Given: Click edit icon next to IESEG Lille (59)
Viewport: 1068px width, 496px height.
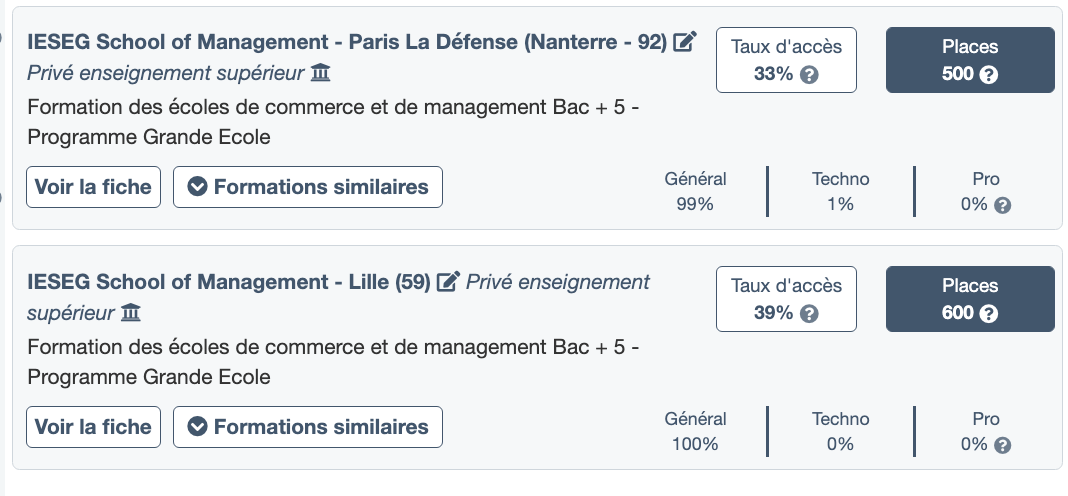Looking at the screenshot, I should pos(449,282).
